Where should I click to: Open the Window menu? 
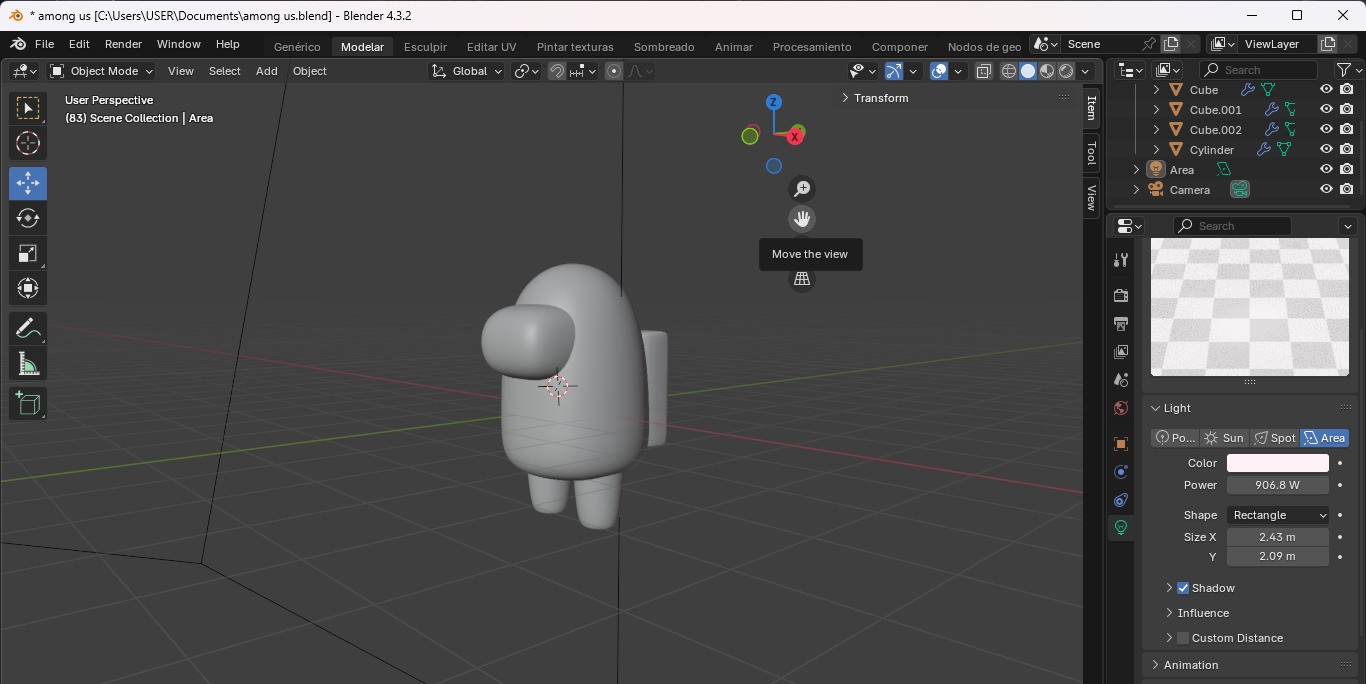coord(179,44)
